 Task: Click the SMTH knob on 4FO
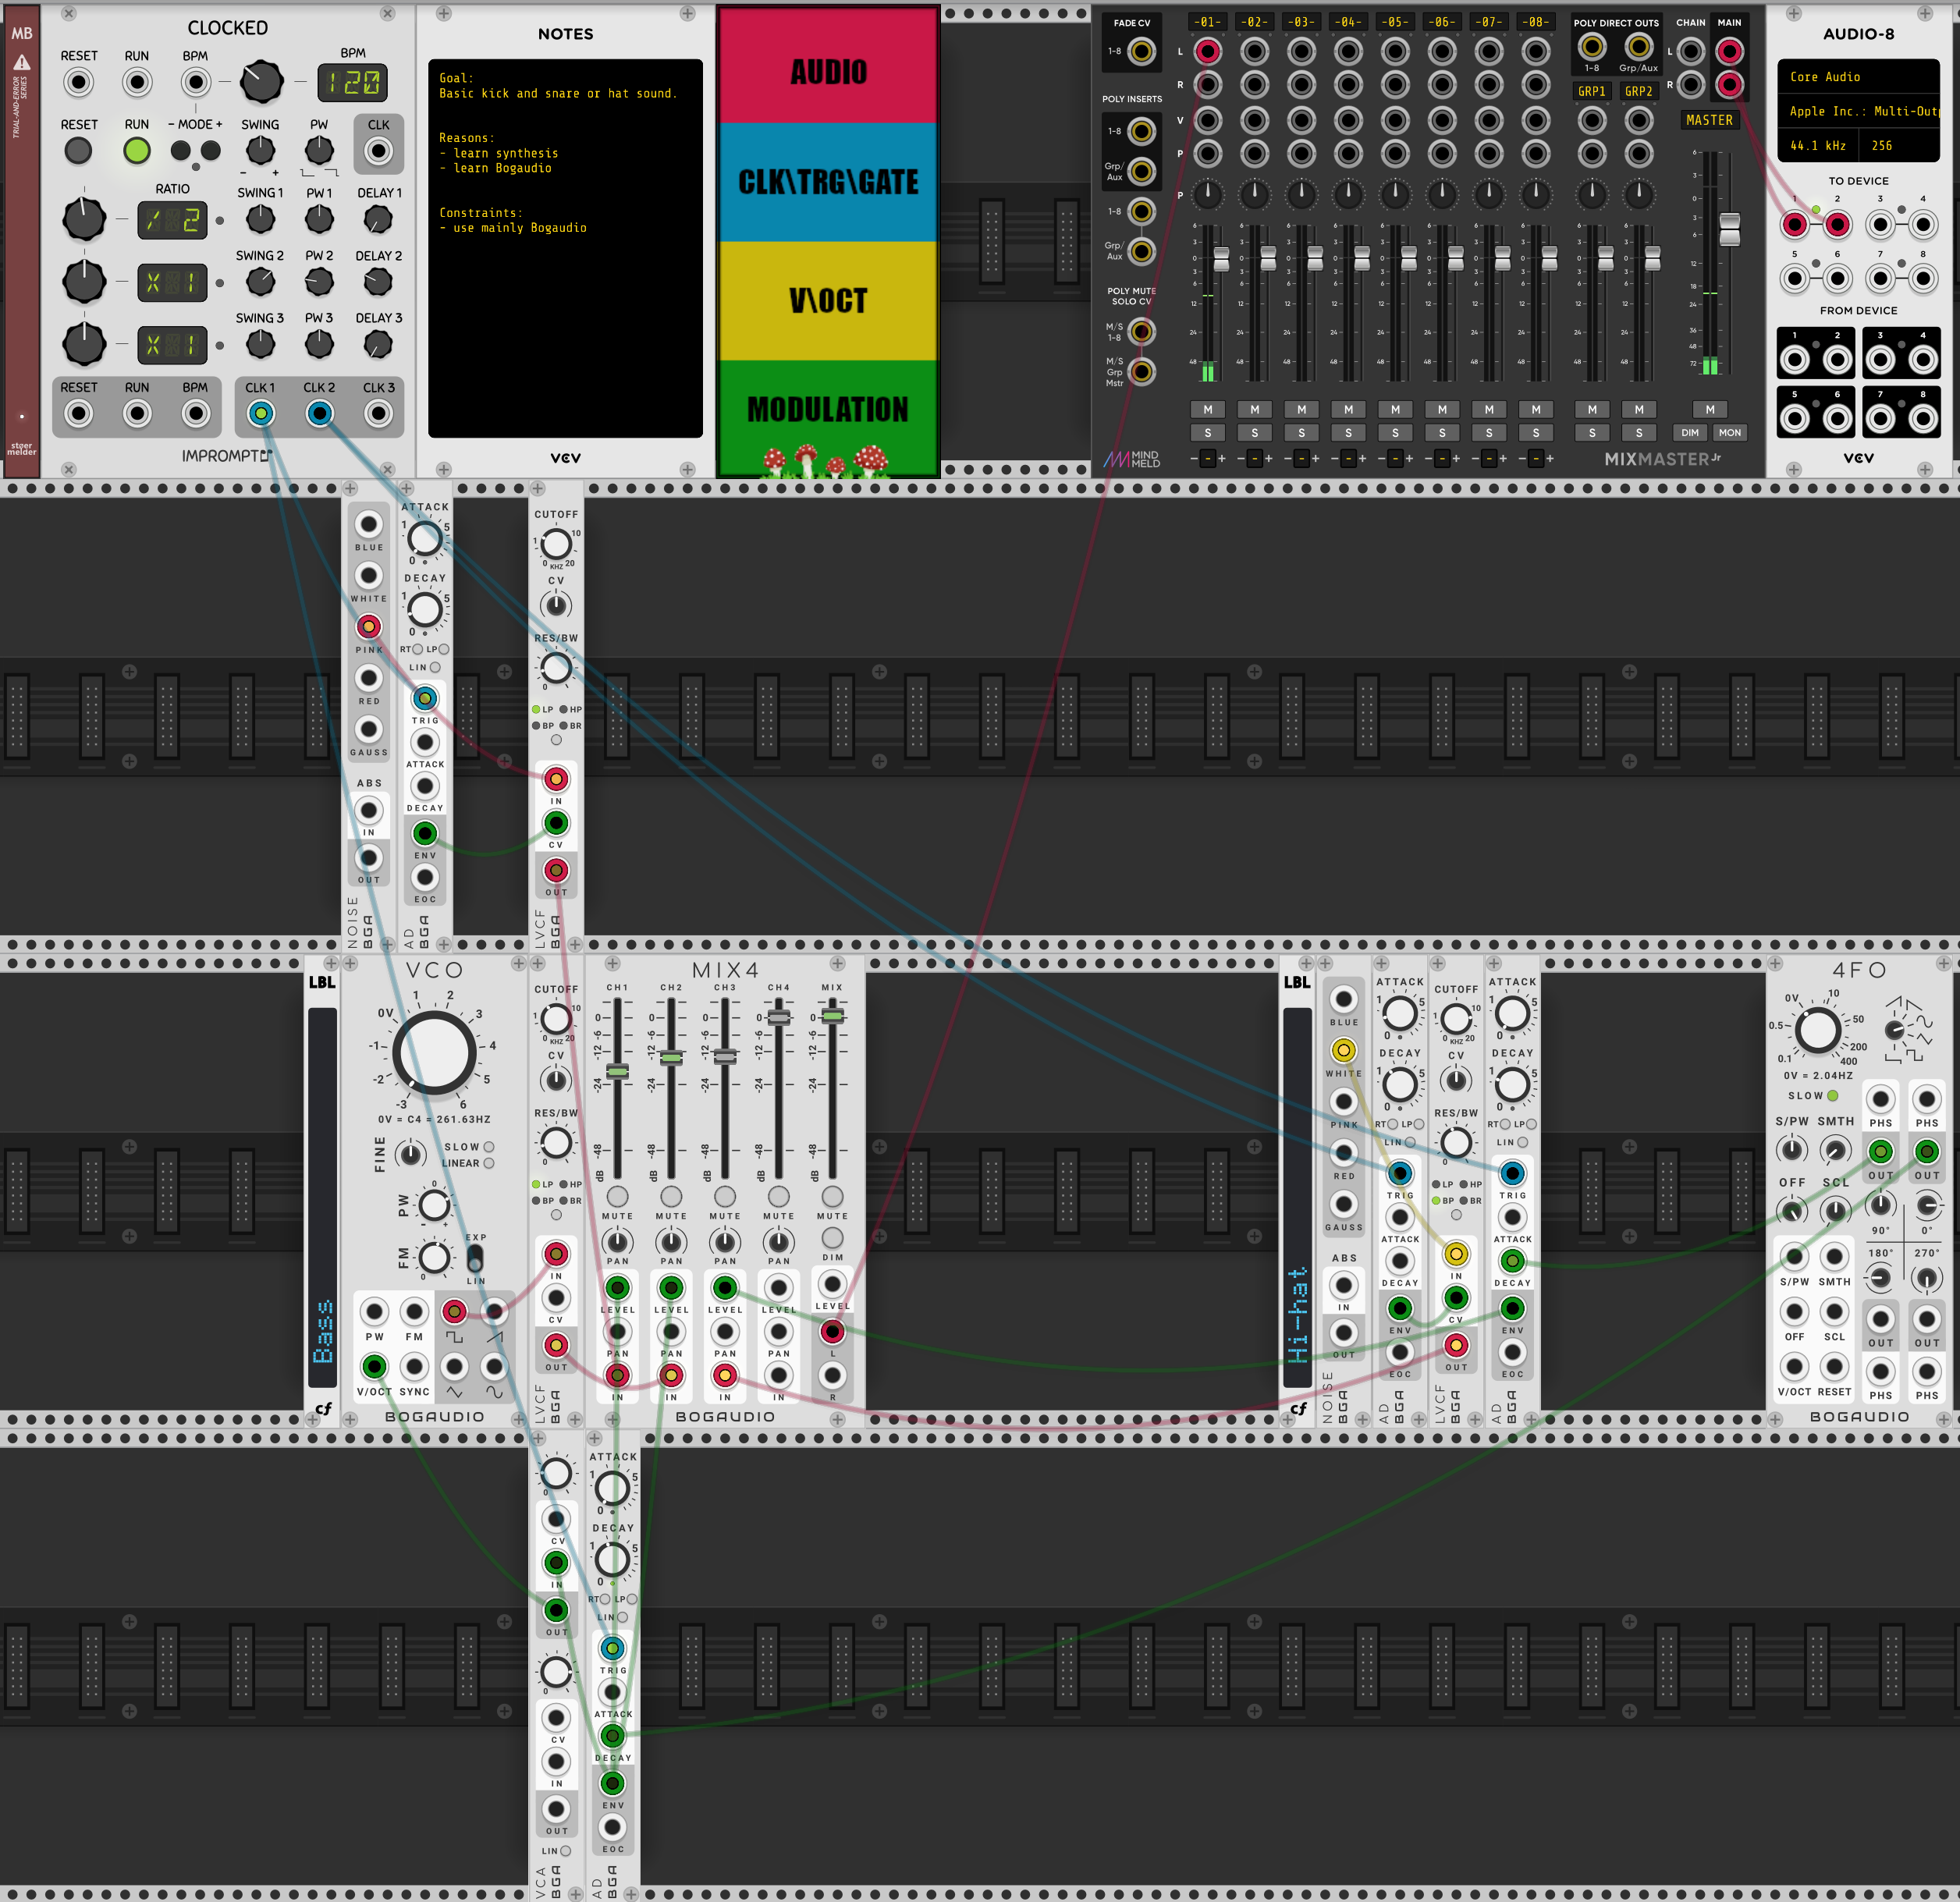coord(1834,1150)
